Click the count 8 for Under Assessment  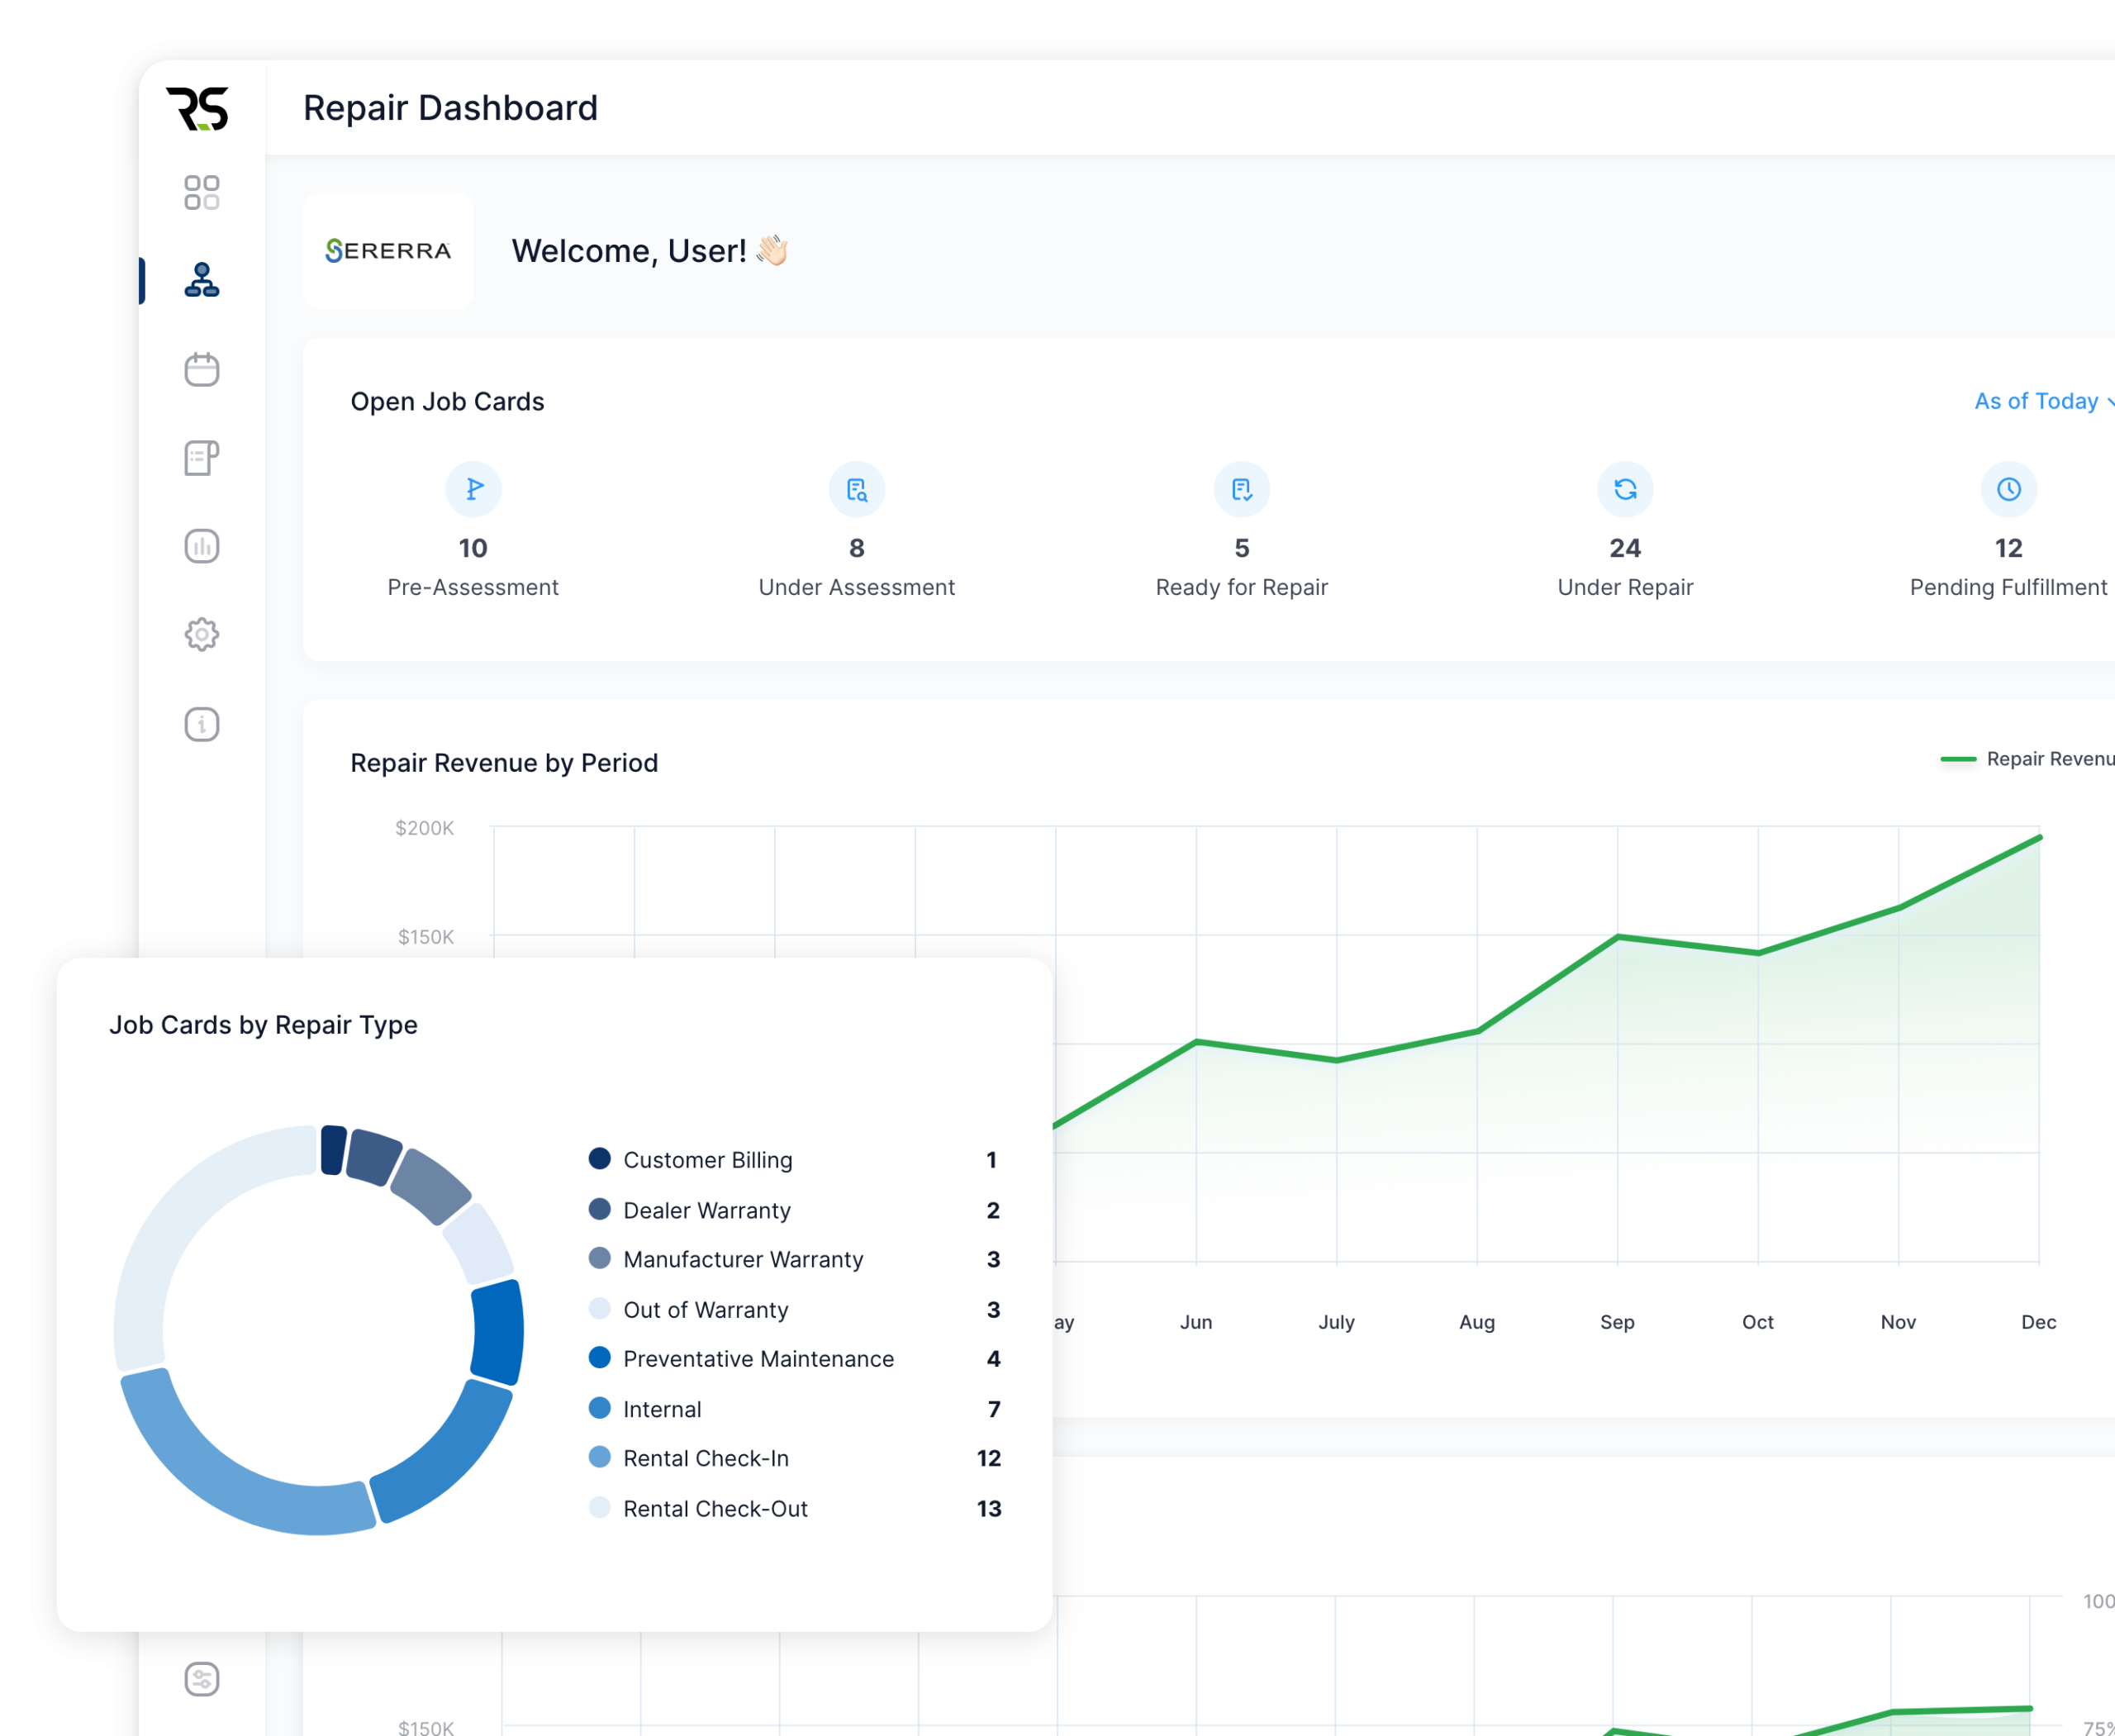click(857, 548)
